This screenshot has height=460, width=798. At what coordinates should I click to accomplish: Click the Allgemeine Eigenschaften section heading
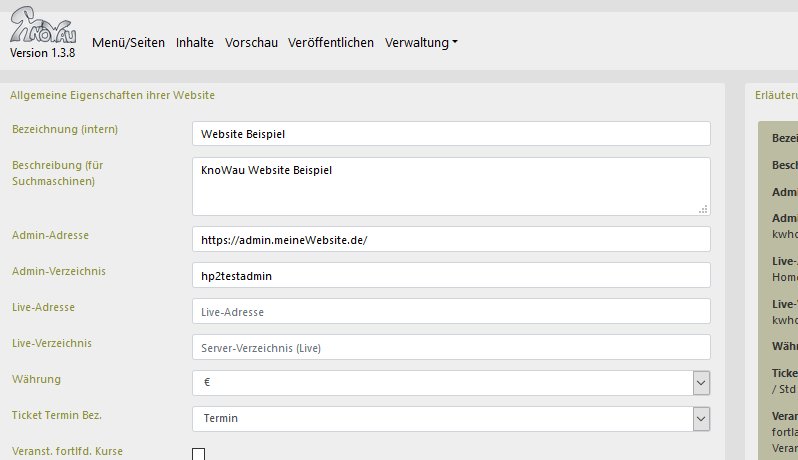click(x=112, y=96)
